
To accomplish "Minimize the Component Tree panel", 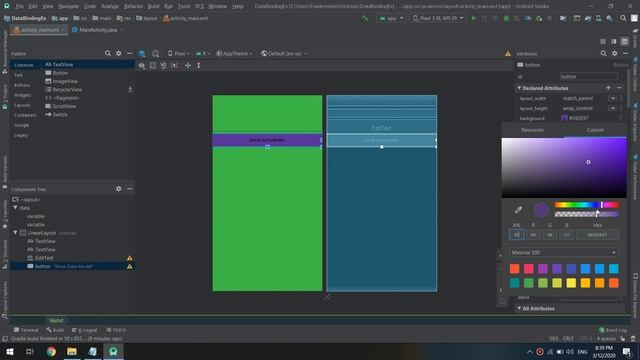I will coord(129,189).
